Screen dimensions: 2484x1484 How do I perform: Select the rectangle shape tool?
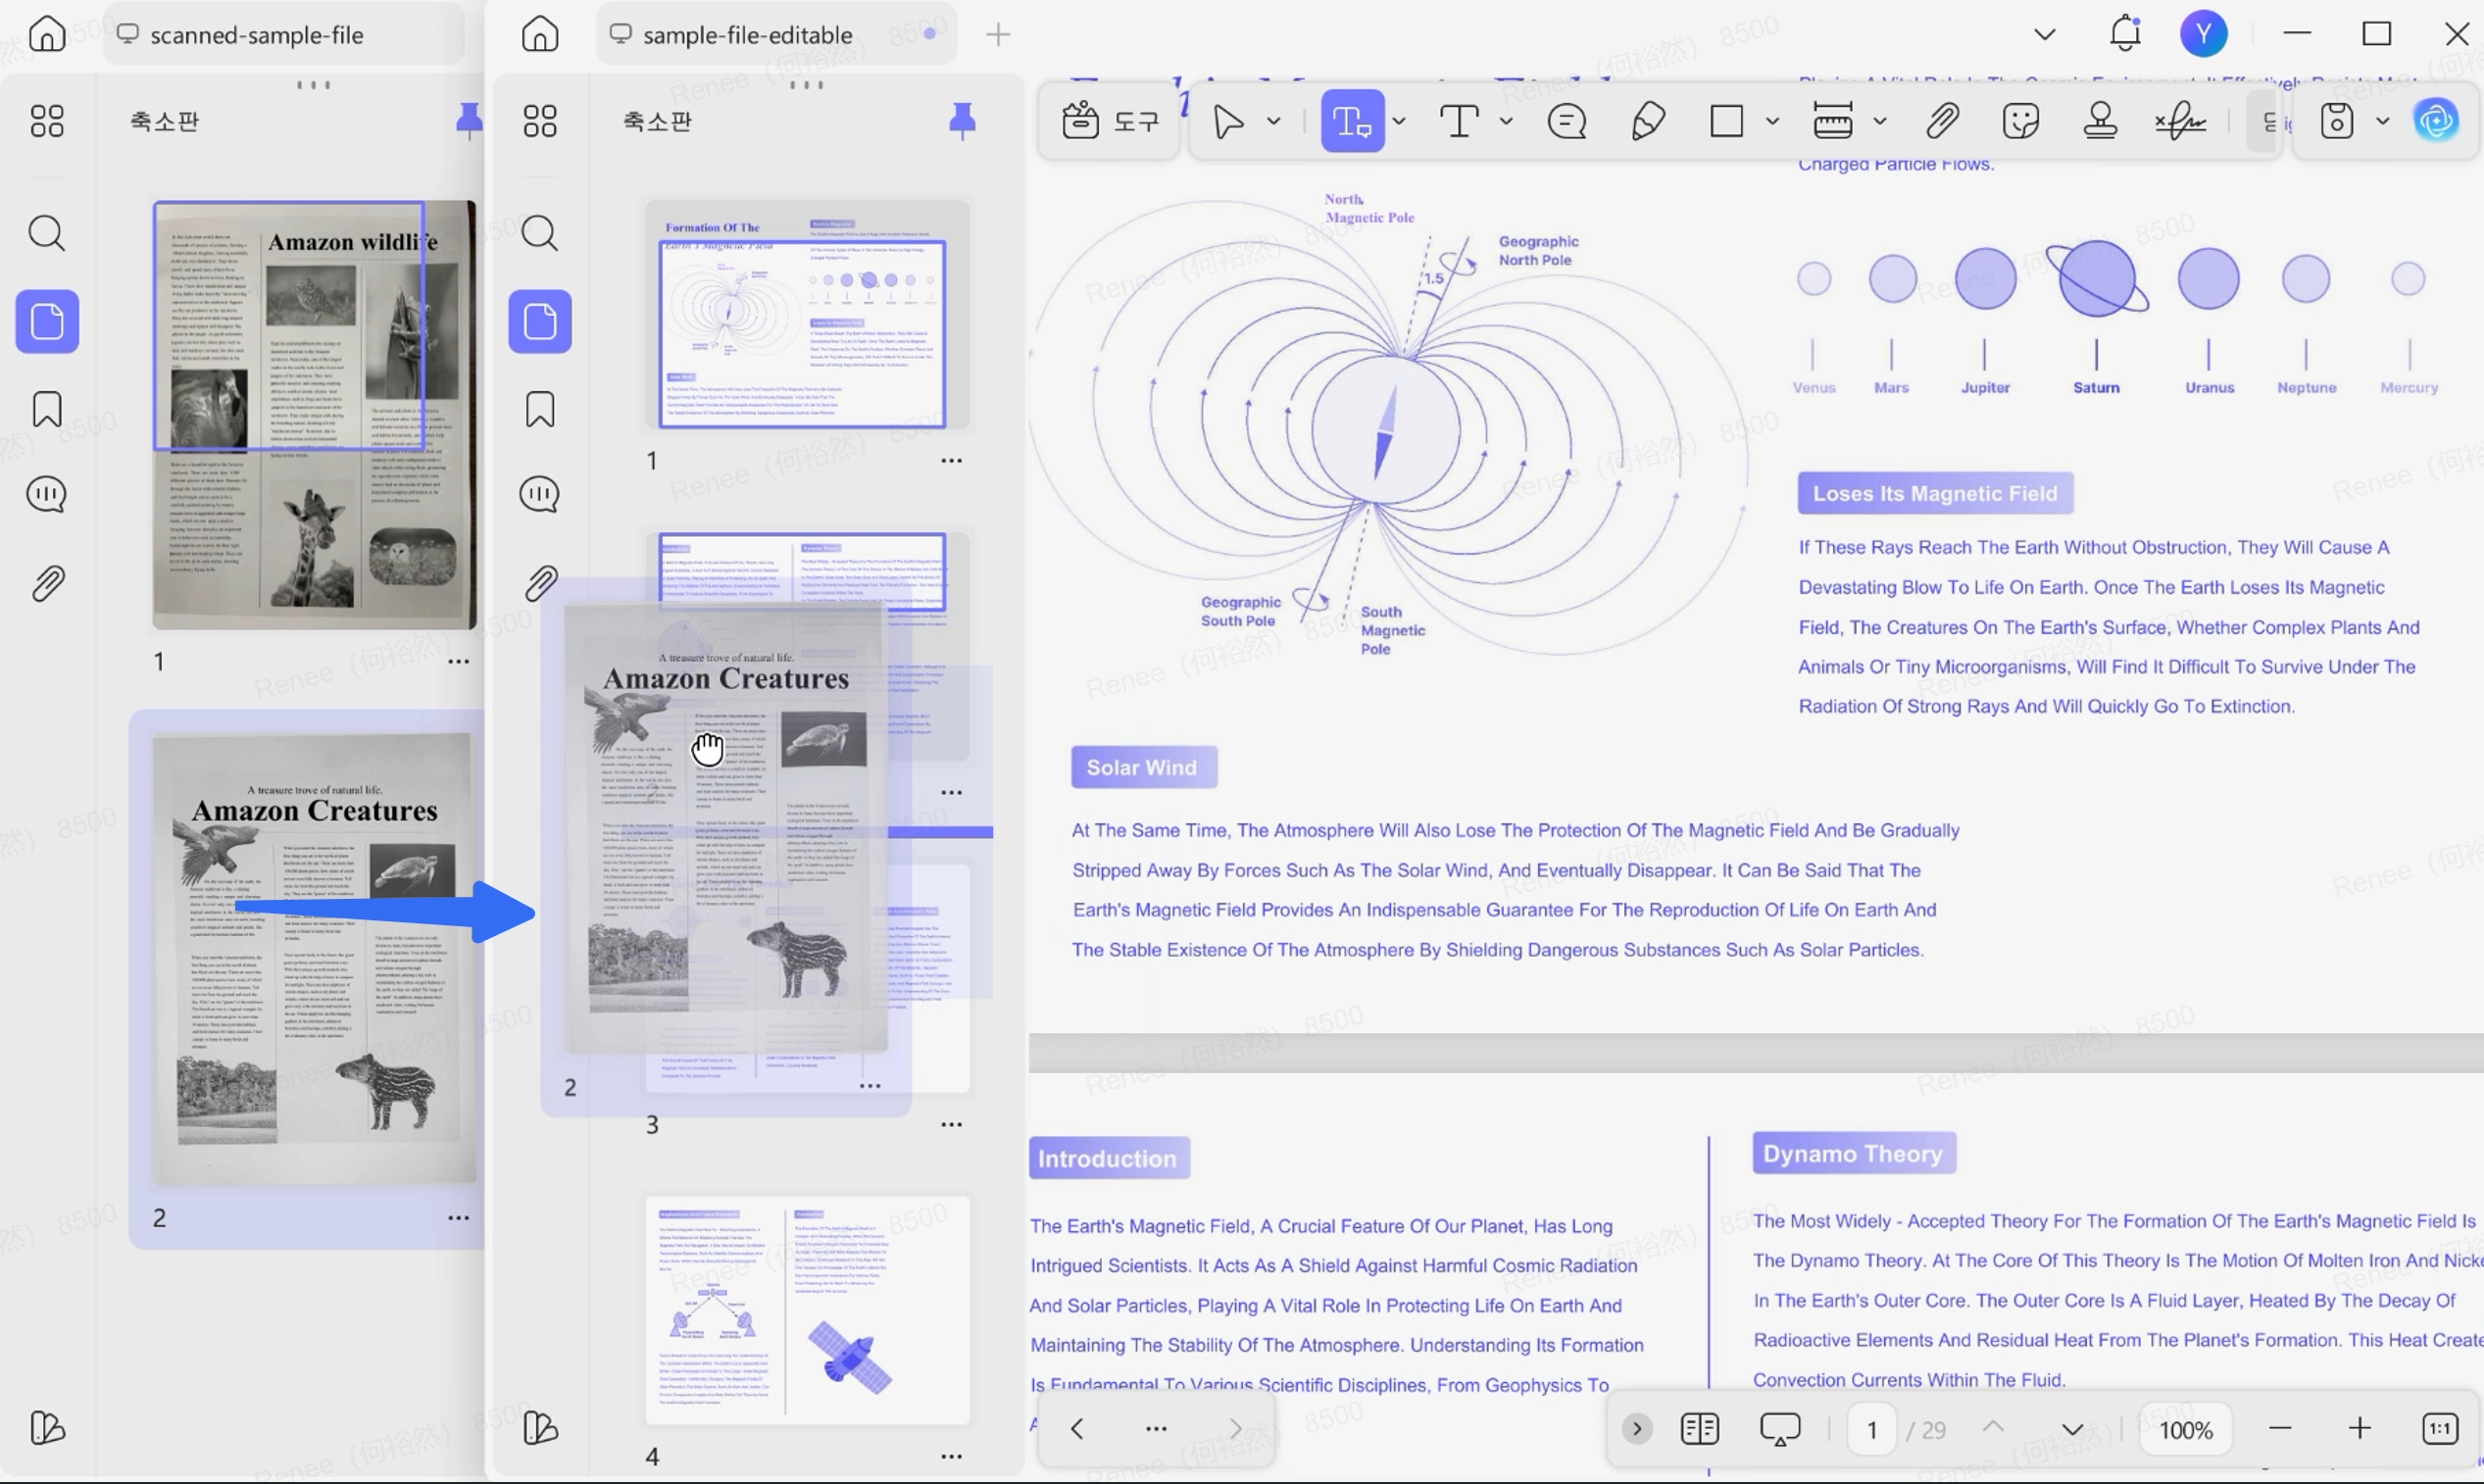coord(1726,121)
